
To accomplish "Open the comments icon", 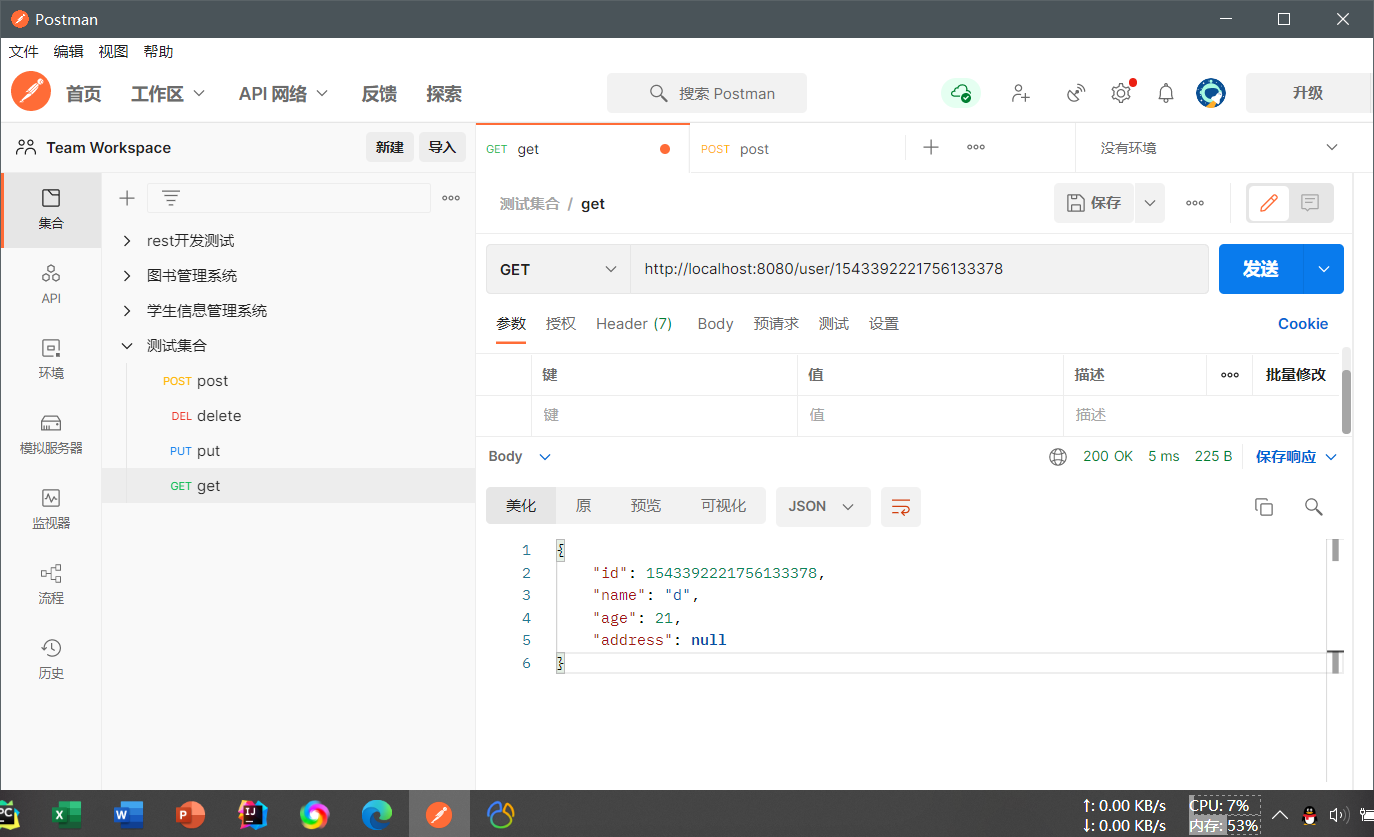I will (1310, 203).
